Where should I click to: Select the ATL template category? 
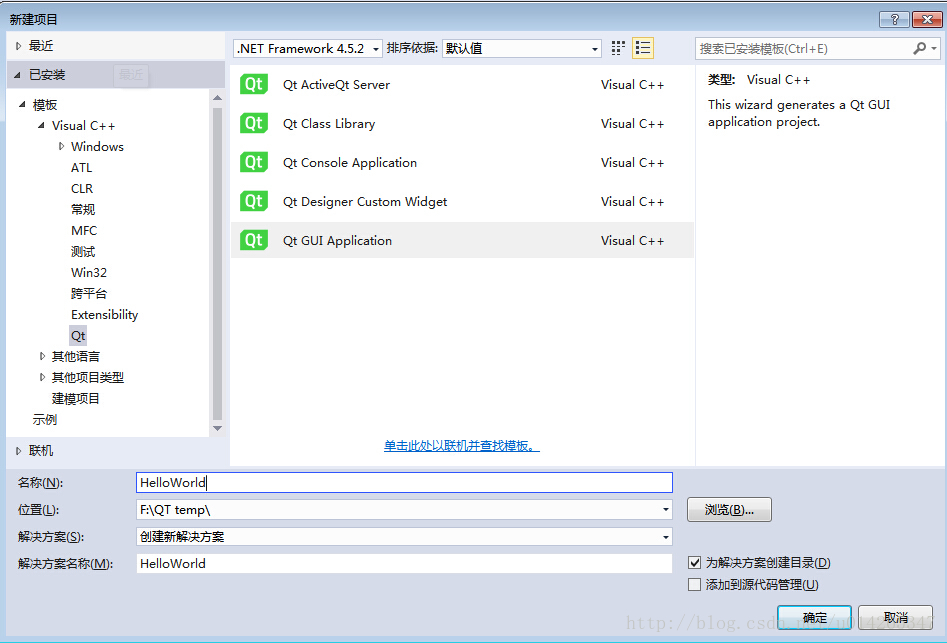pyautogui.click(x=82, y=167)
